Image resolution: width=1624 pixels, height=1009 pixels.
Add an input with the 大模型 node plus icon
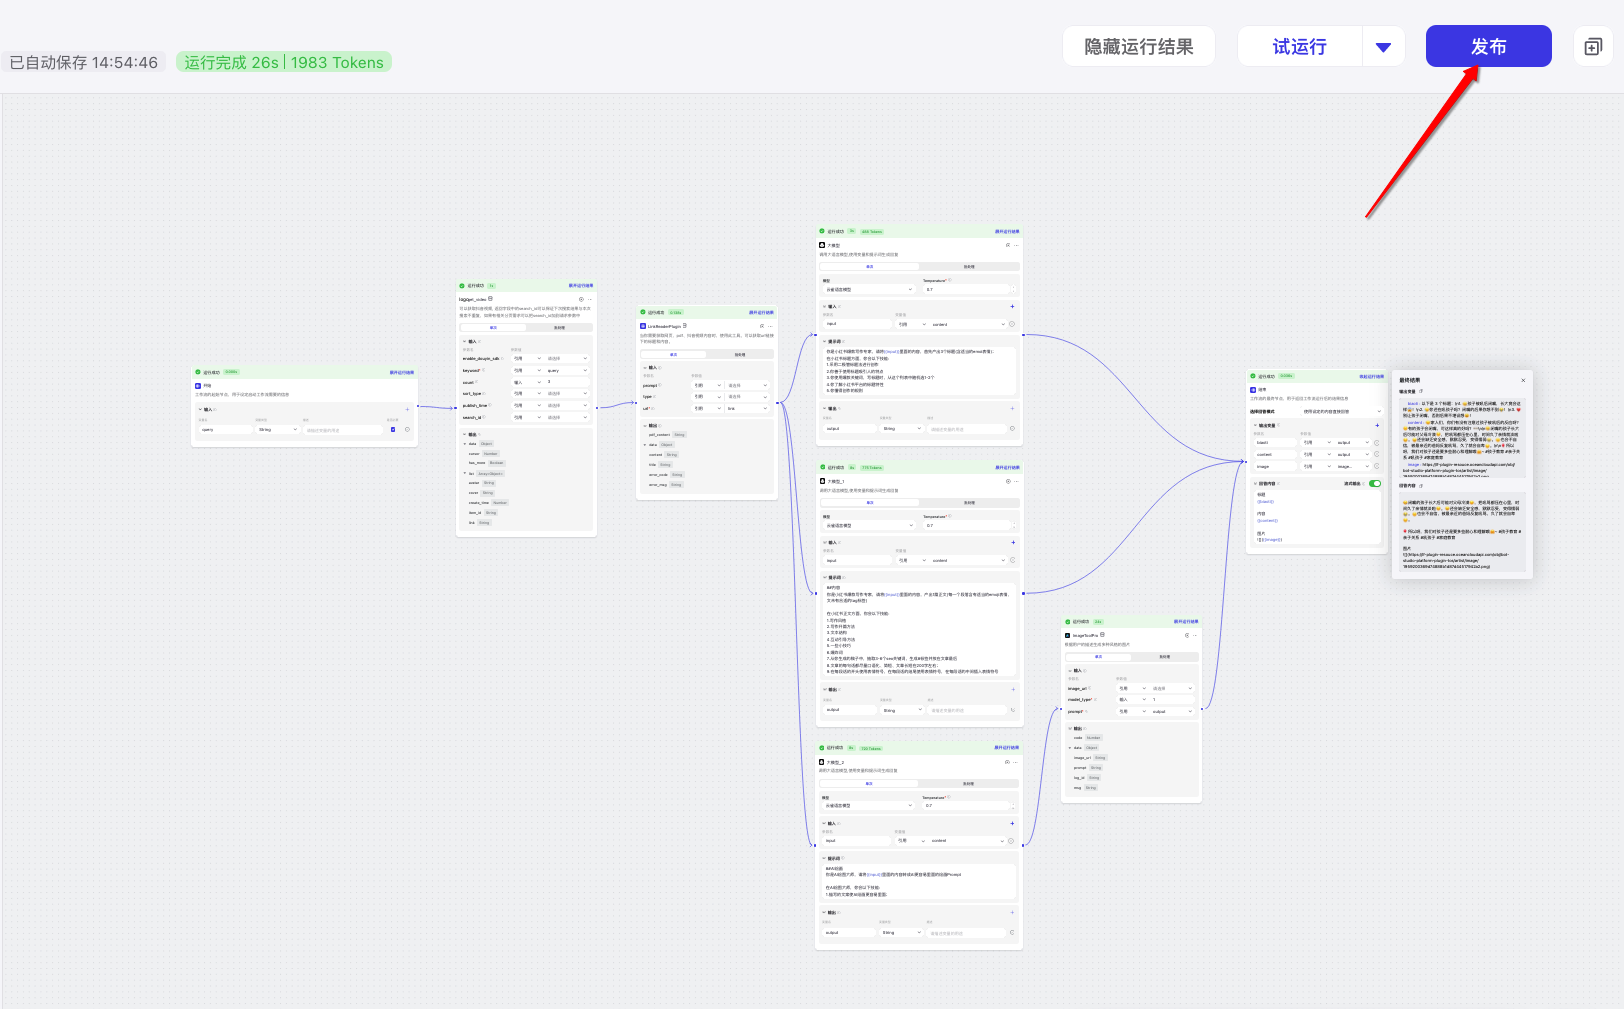coord(1012,306)
